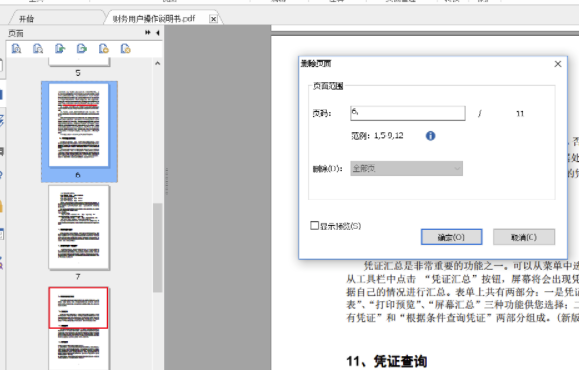Click the double-arrow icon in the pages panel header

tap(148, 32)
